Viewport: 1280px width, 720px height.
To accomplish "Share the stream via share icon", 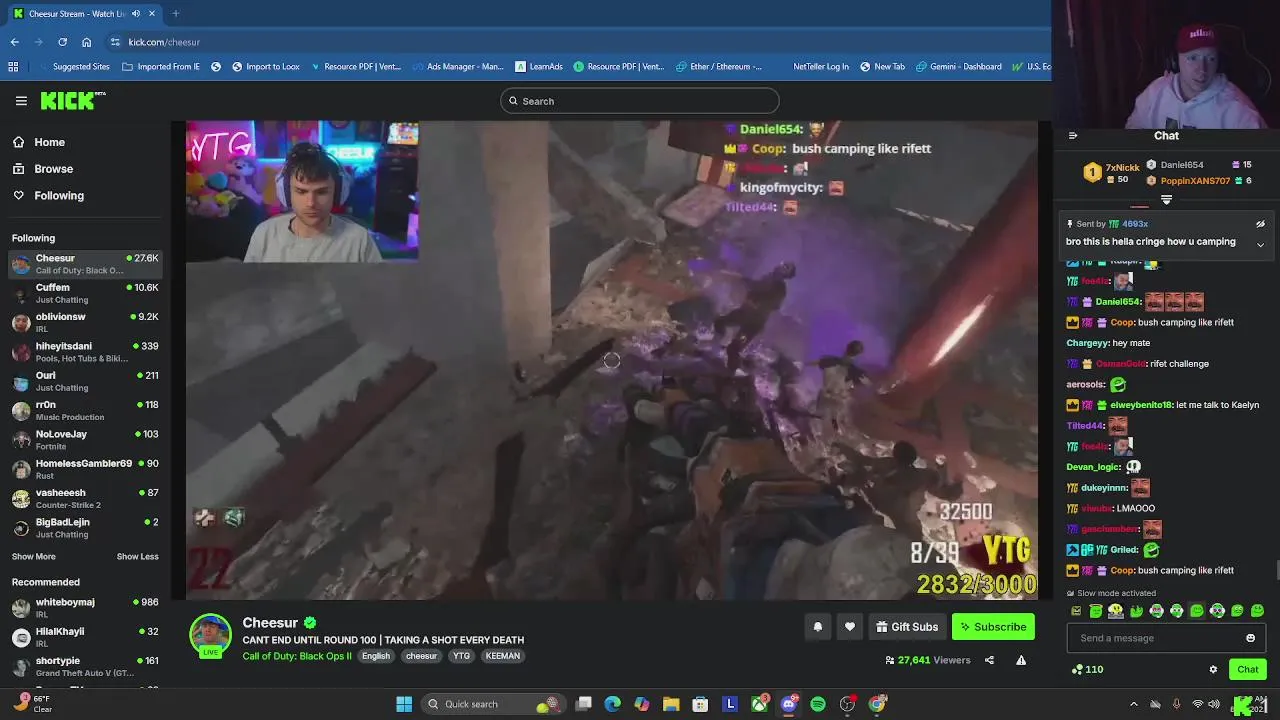I will click(989, 660).
